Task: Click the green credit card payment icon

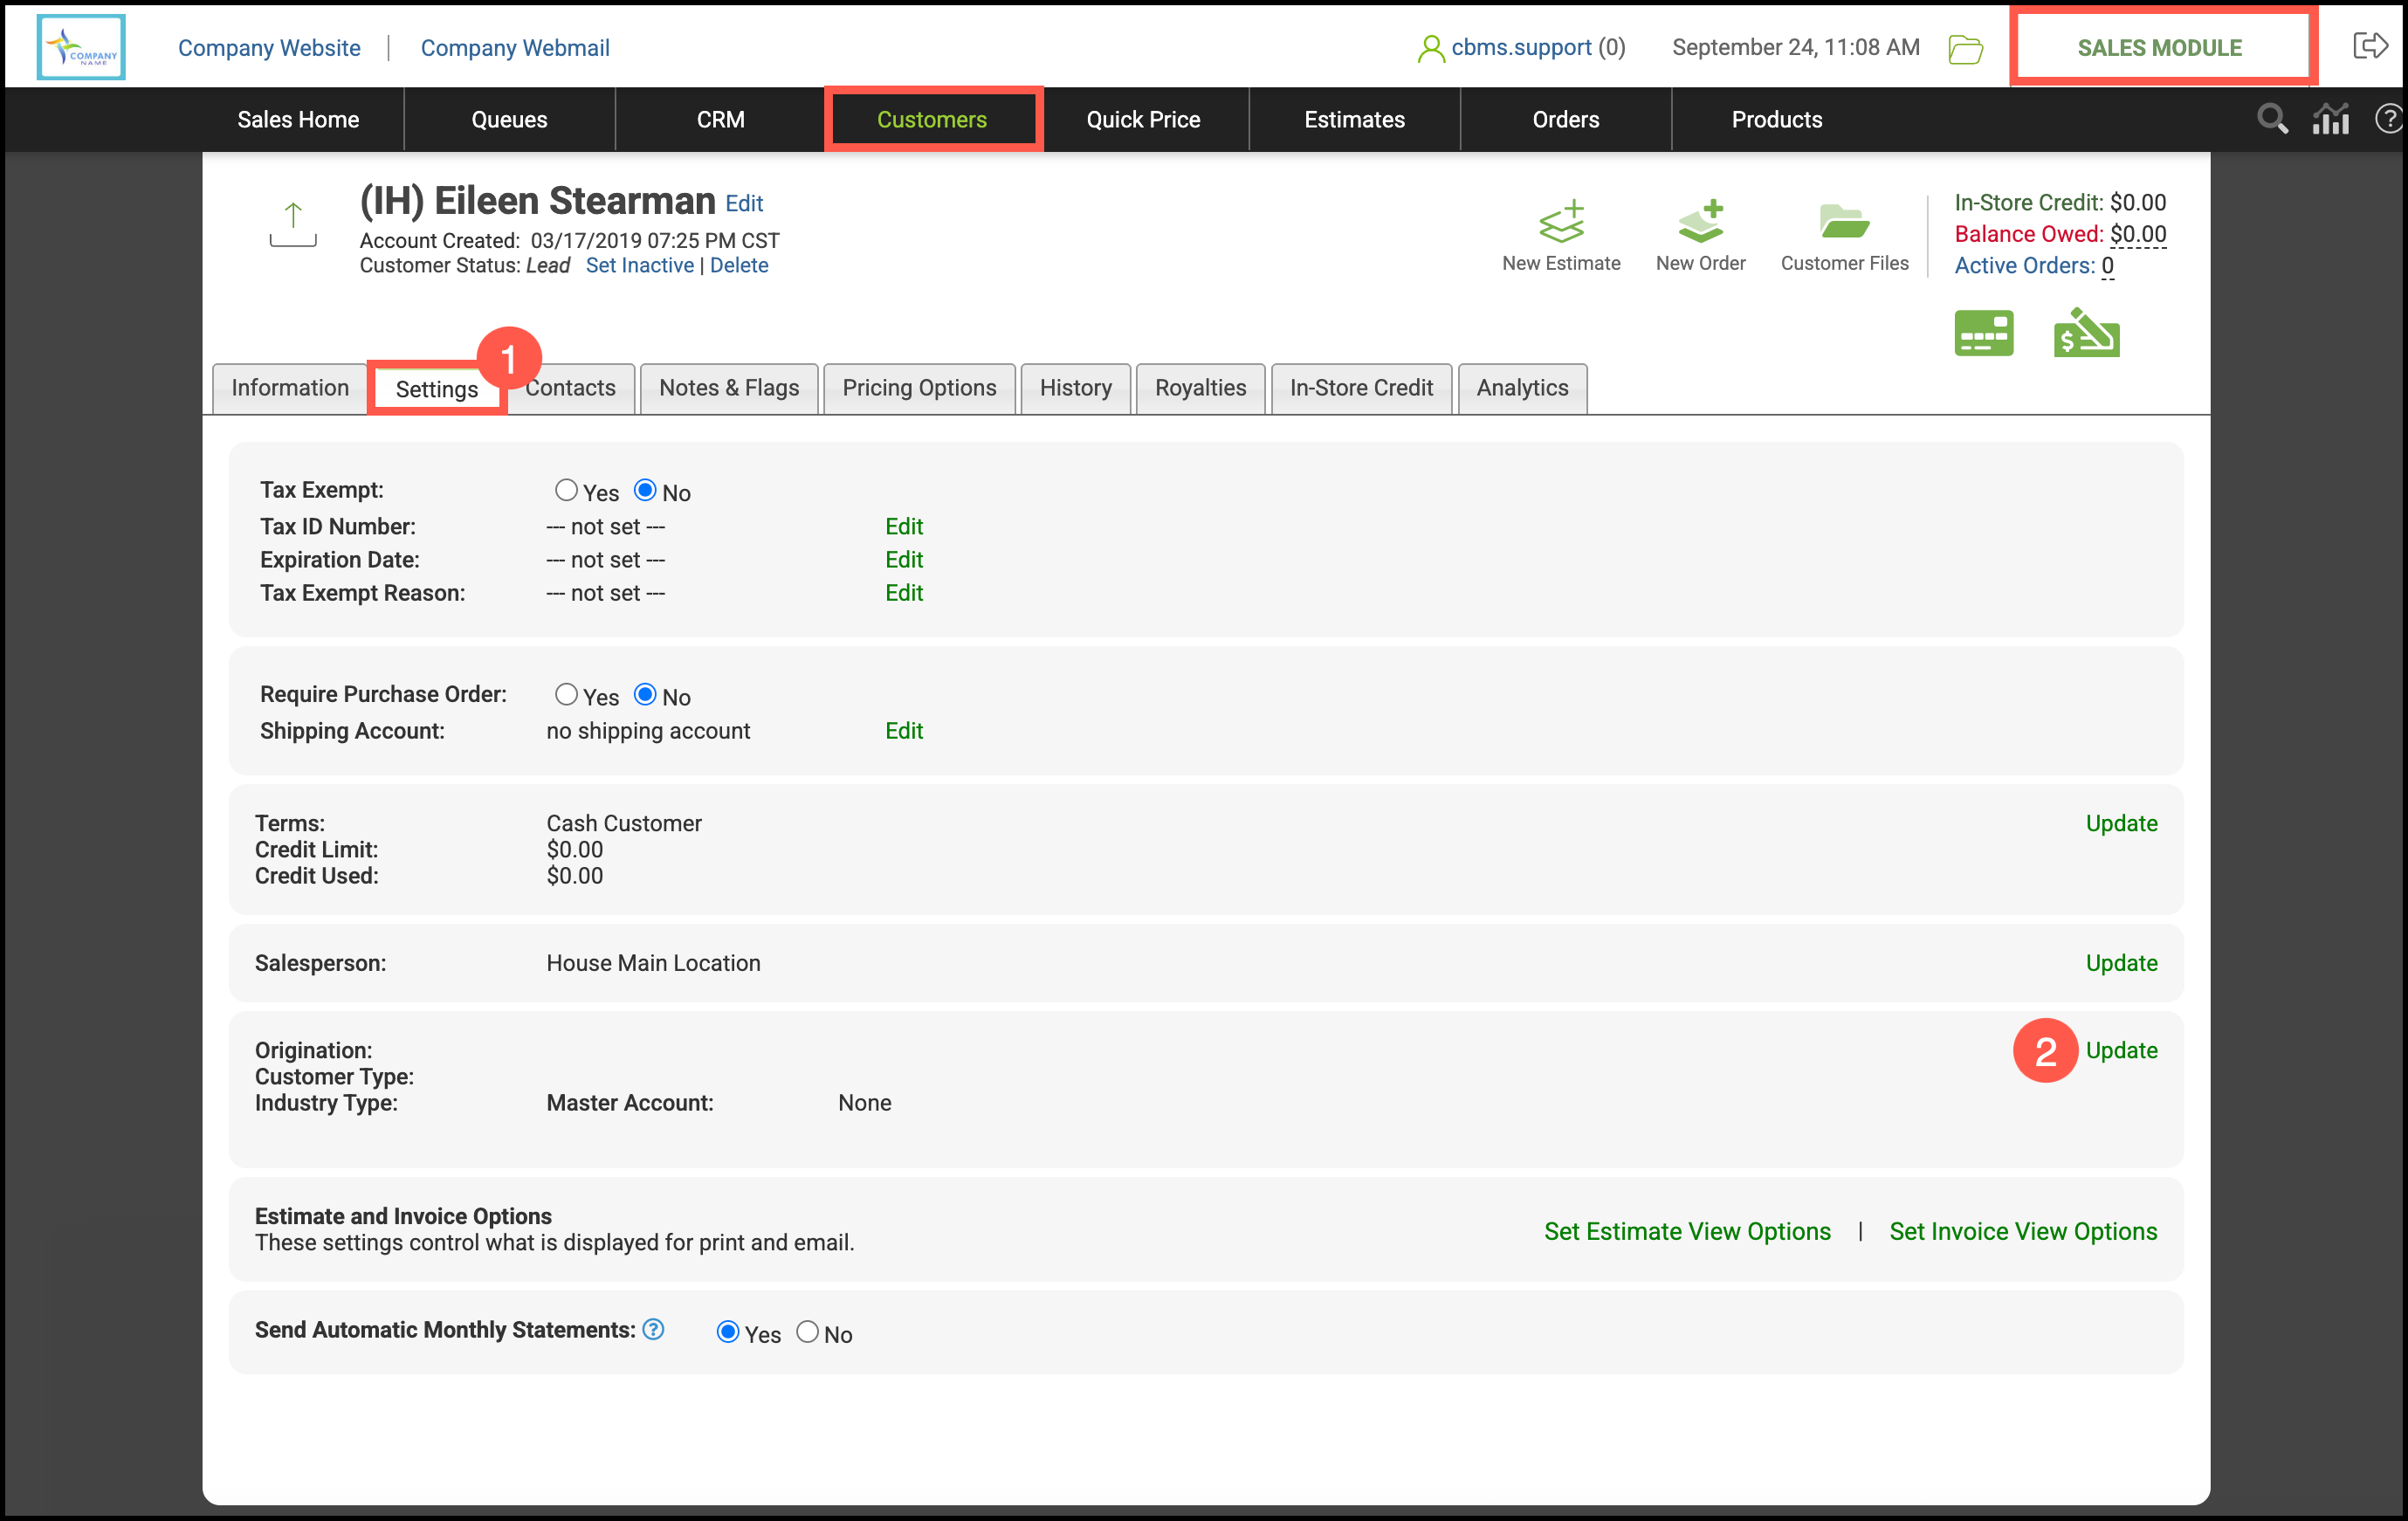Action: pyautogui.click(x=1983, y=334)
